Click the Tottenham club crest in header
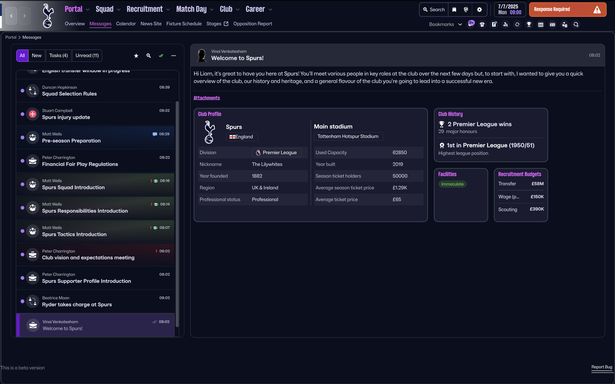This screenshot has width=615, height=384. [48, 16]
